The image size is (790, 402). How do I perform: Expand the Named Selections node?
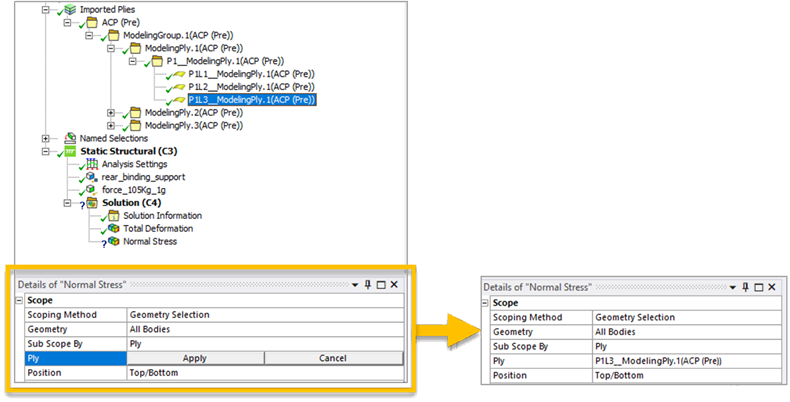[x=46, y=139]
